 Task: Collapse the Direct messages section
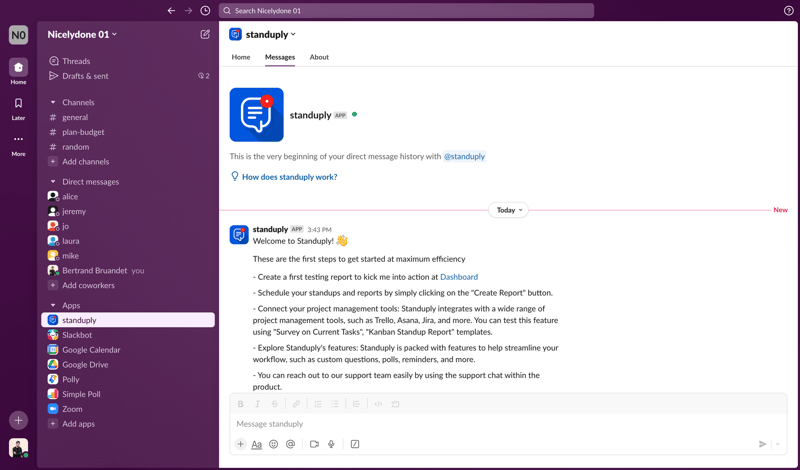pos(53,182)
